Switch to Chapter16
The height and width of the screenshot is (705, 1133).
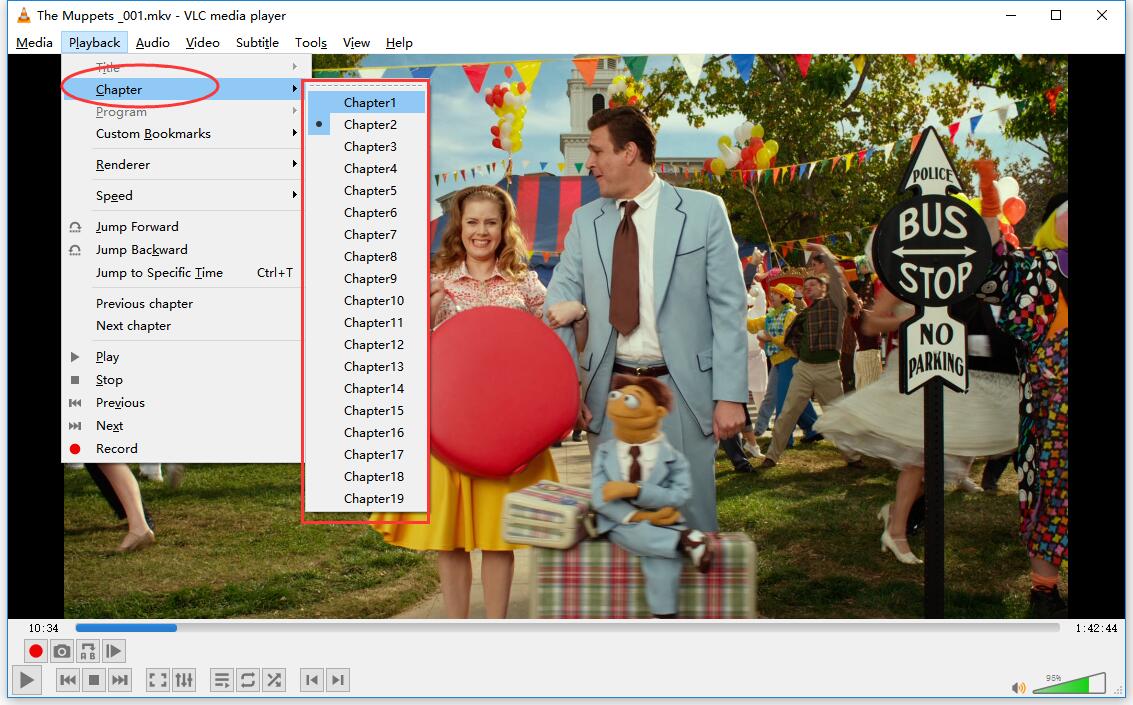coord(366,433)
